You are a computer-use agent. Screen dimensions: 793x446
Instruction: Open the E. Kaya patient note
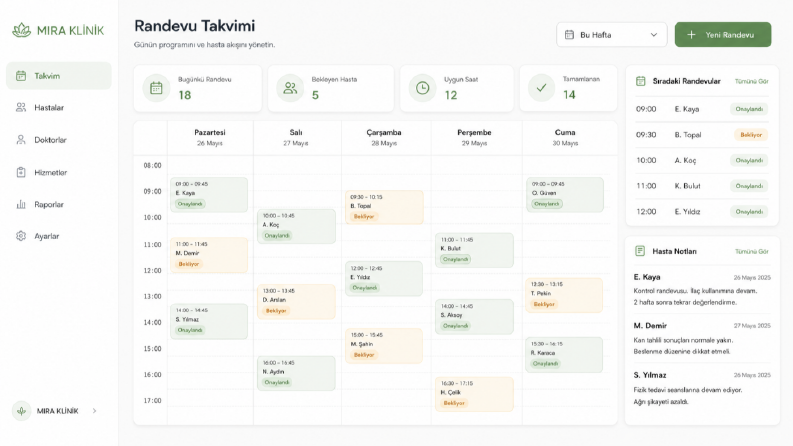[702, 289]
